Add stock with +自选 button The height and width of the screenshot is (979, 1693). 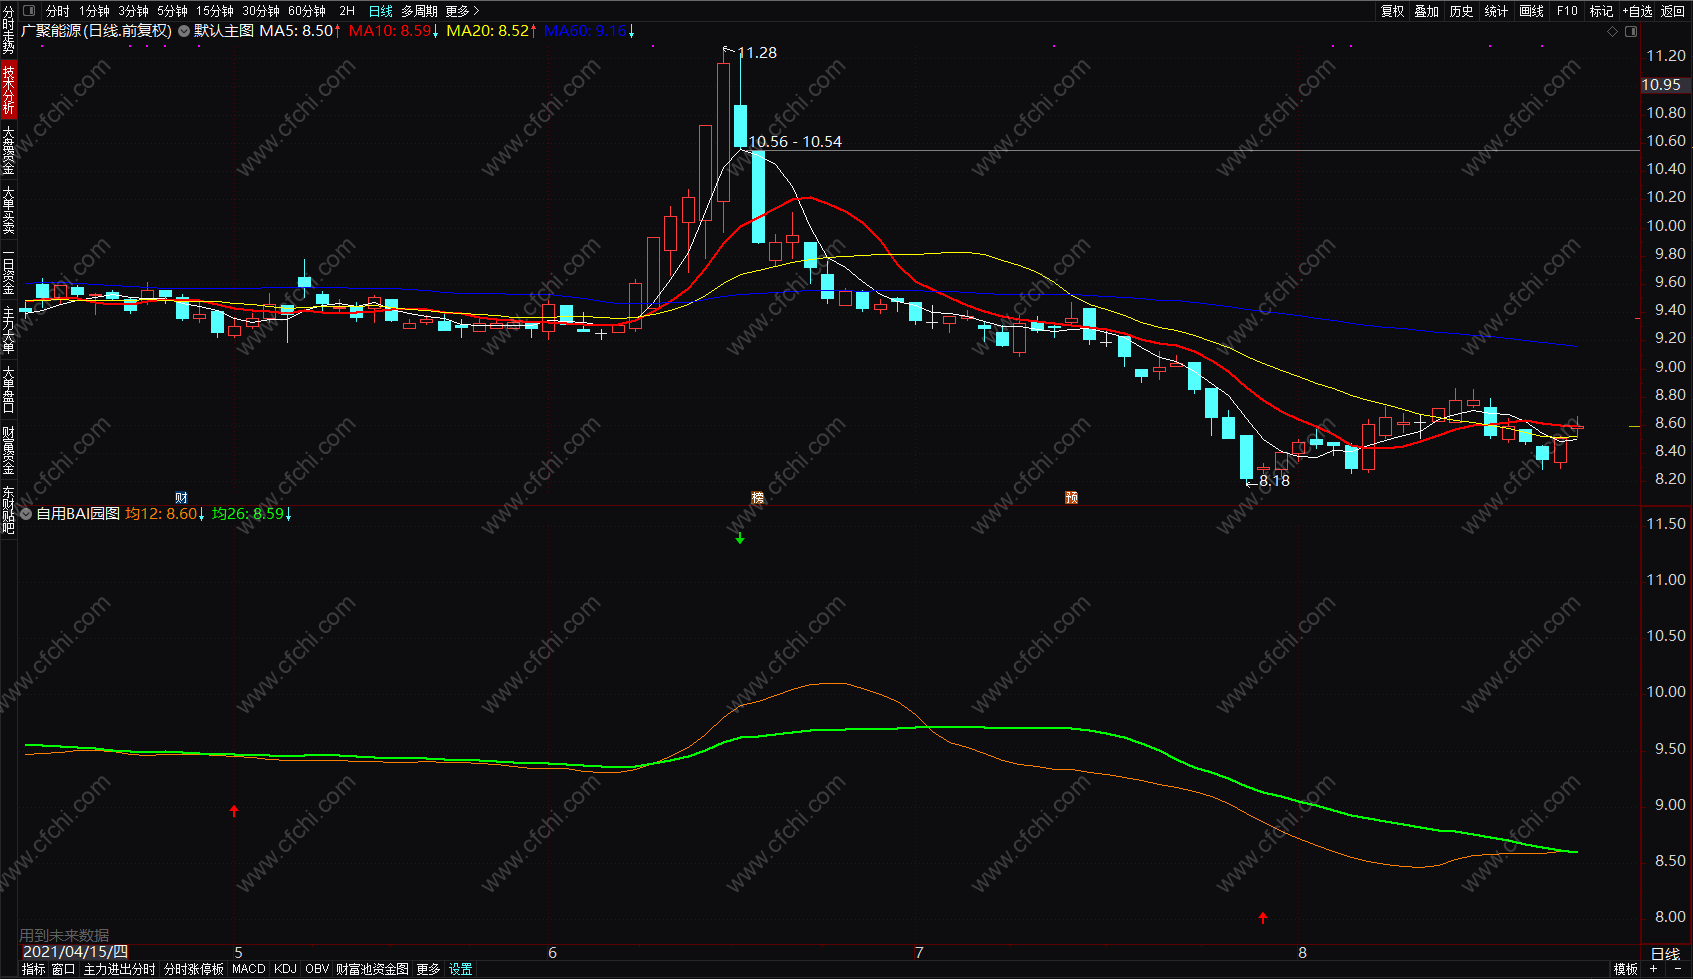pos(1638,11)
